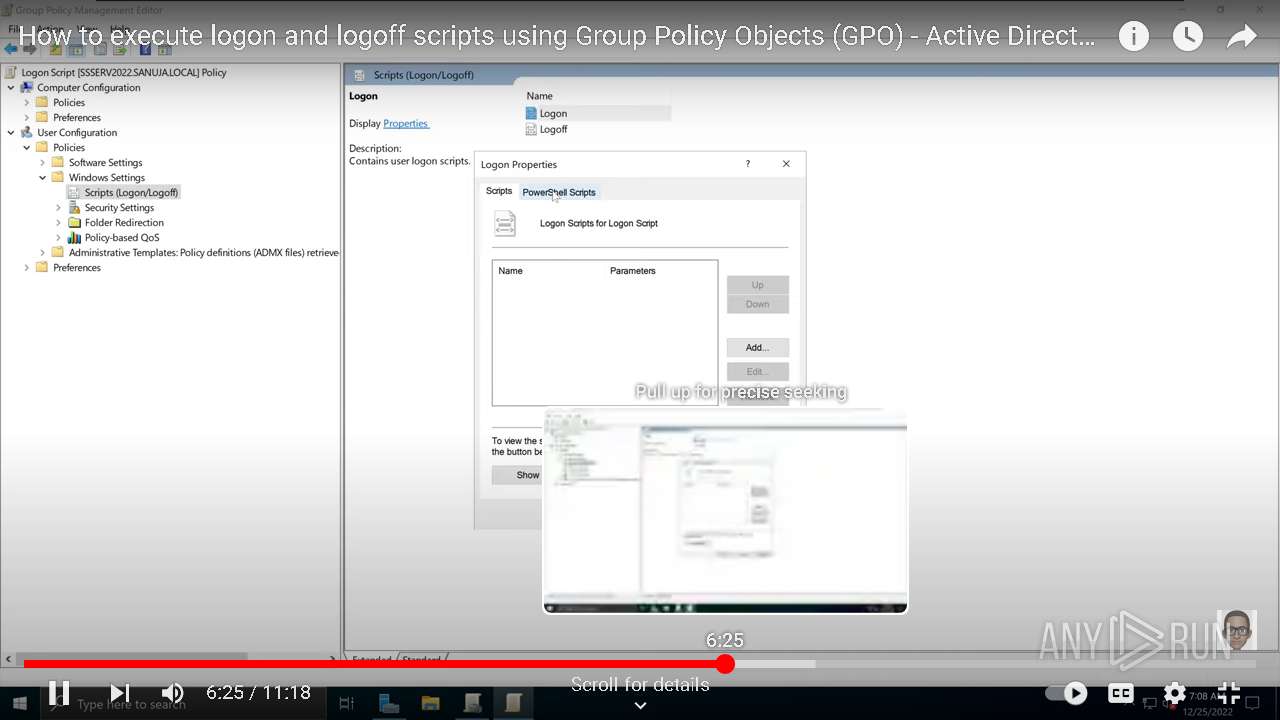Click the Windows Start button in the taskbar
This screenshot has height=720, width=1280.
pos(19,704)
